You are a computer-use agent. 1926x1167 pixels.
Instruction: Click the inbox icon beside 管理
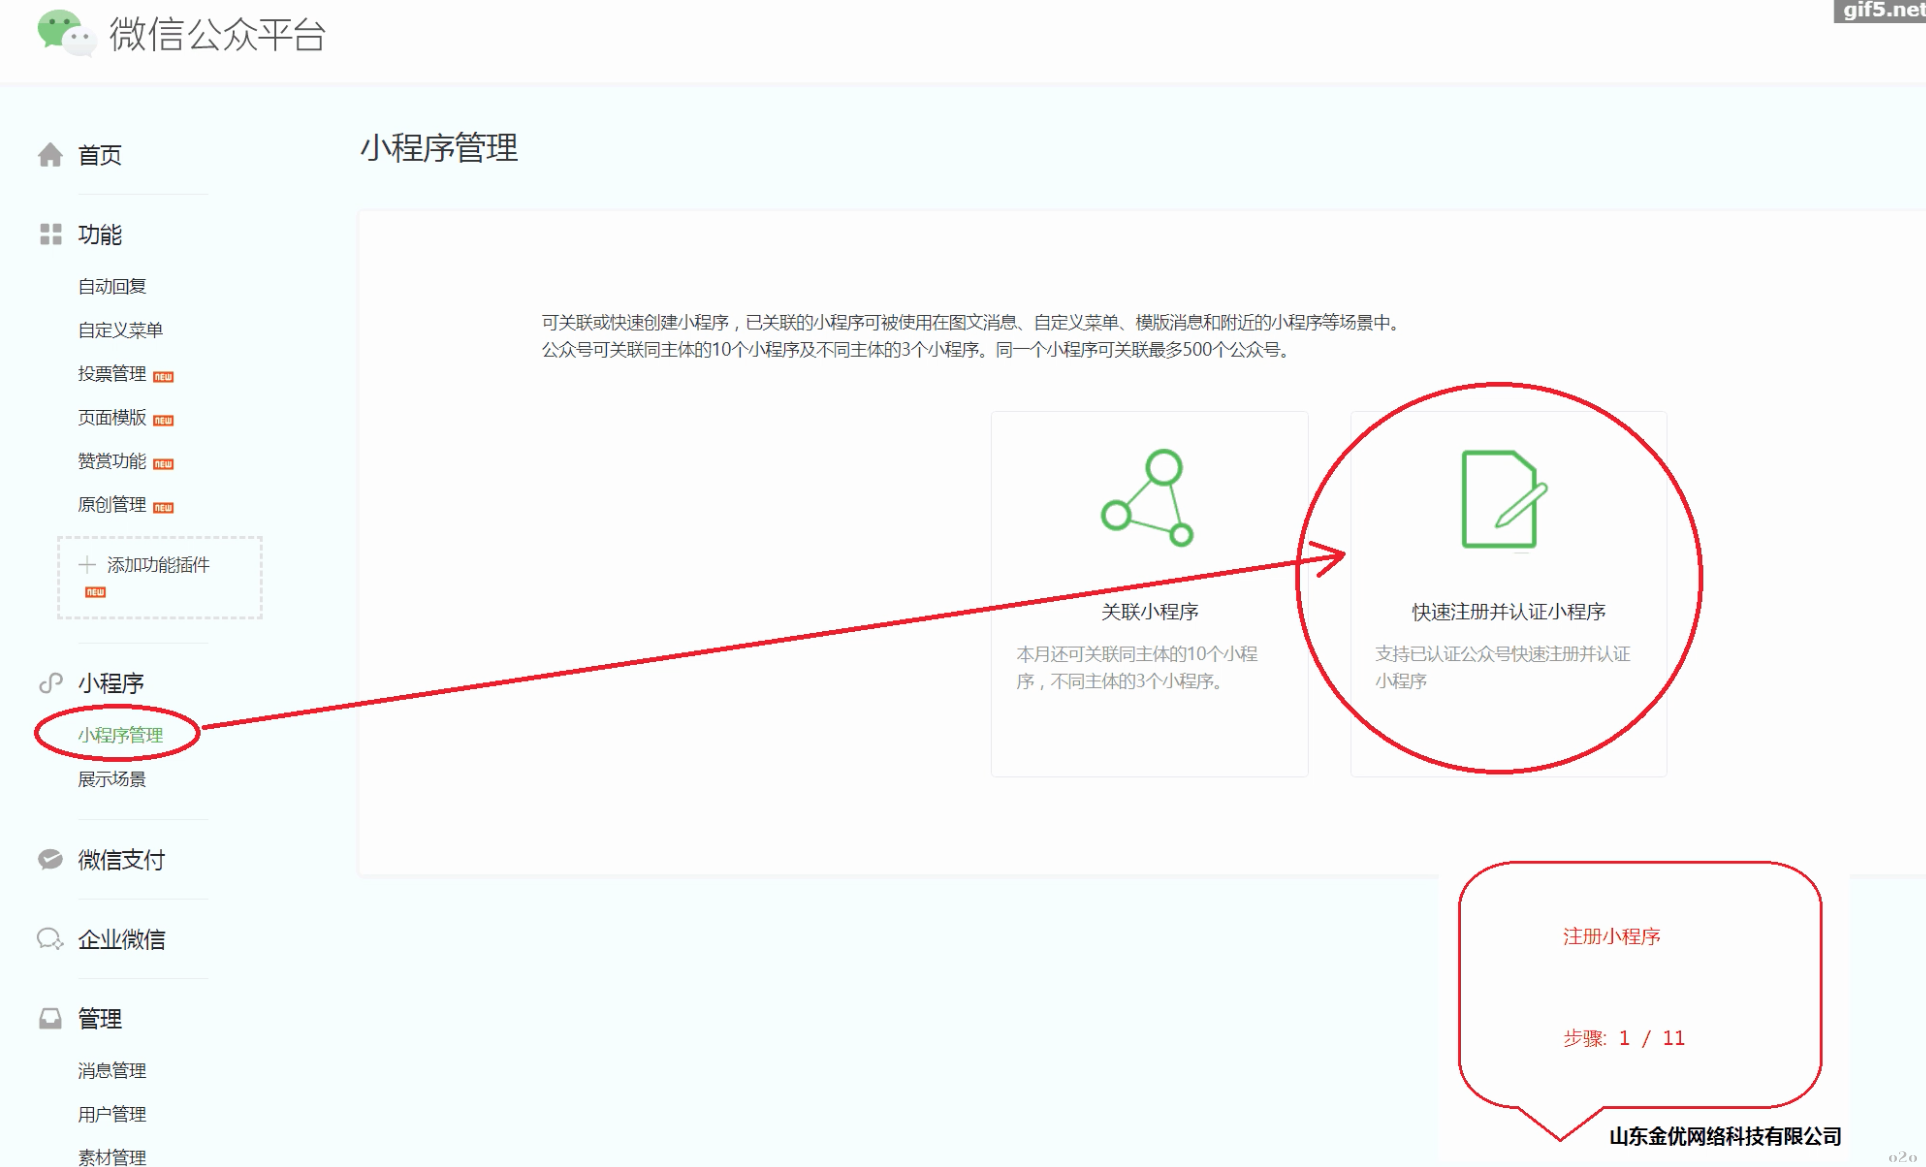(x=50, y=1019)
